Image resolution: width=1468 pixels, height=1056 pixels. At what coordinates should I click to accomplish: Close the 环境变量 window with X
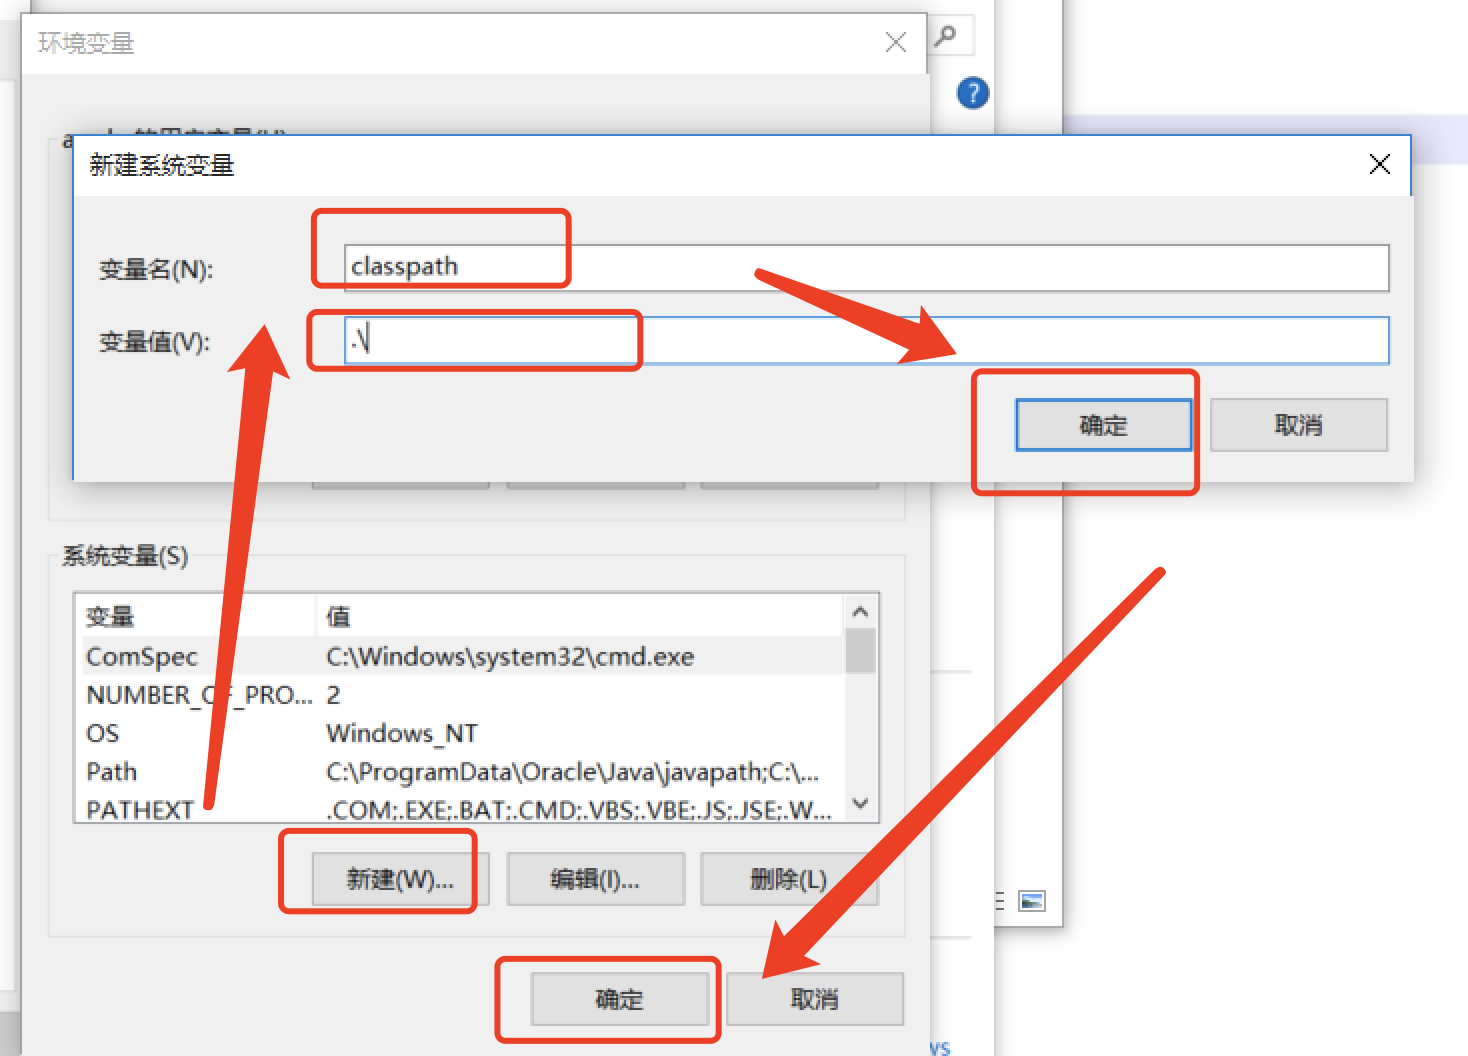point(895,42)
